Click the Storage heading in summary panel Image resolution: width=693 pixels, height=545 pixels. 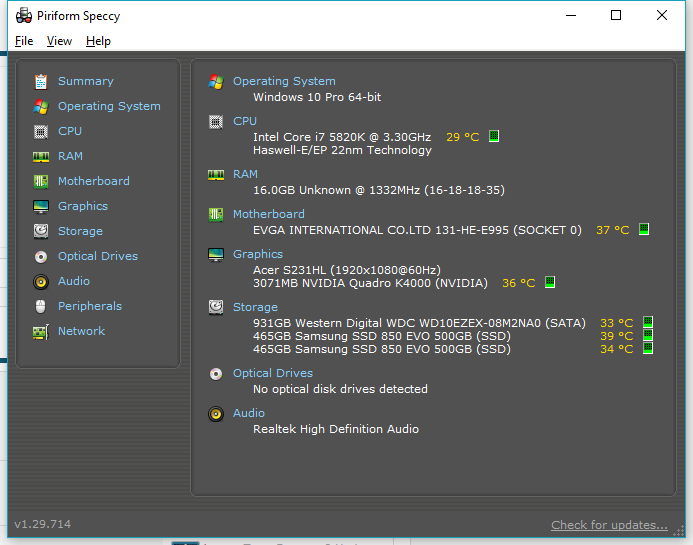pyautogui.click(x=255, y=307)
